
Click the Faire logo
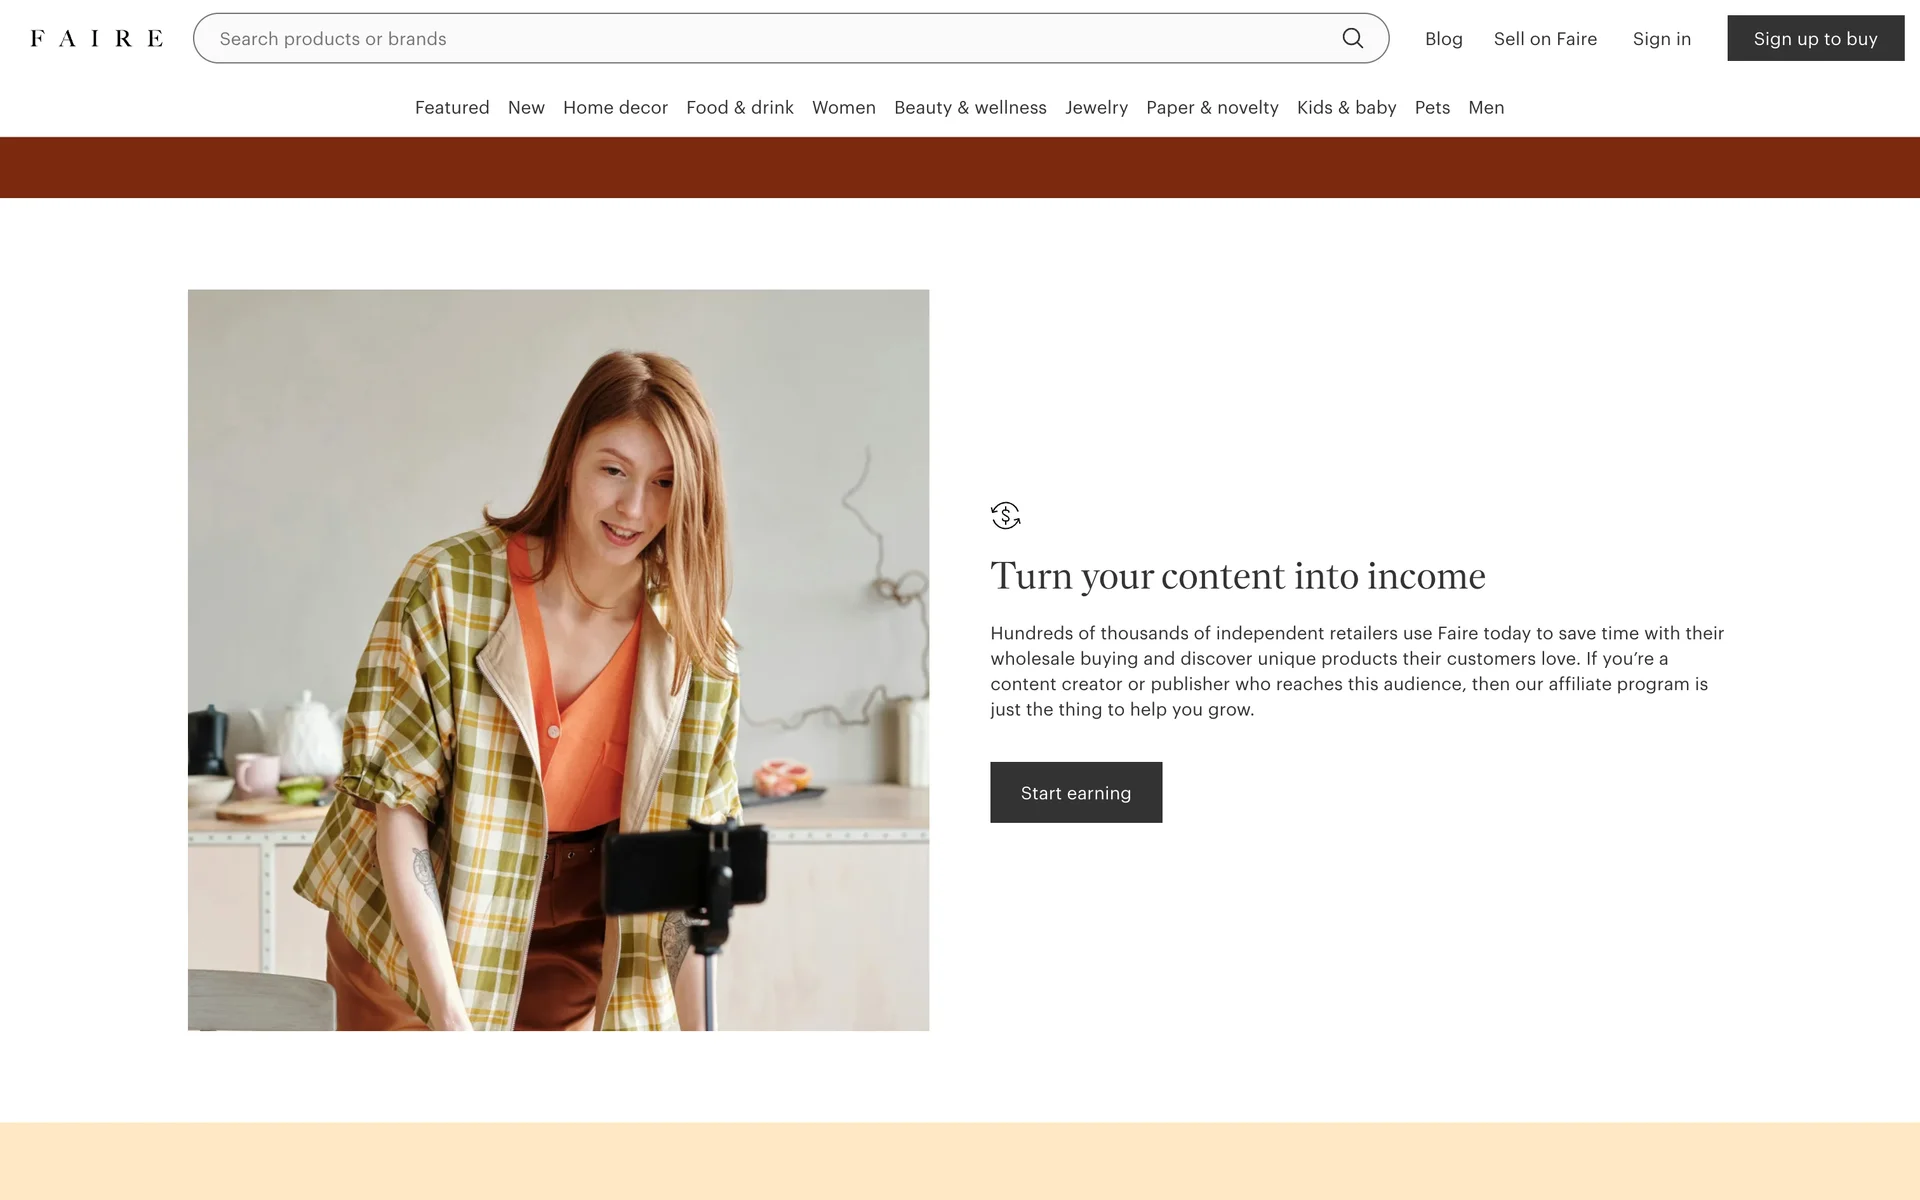click(96, 38)
